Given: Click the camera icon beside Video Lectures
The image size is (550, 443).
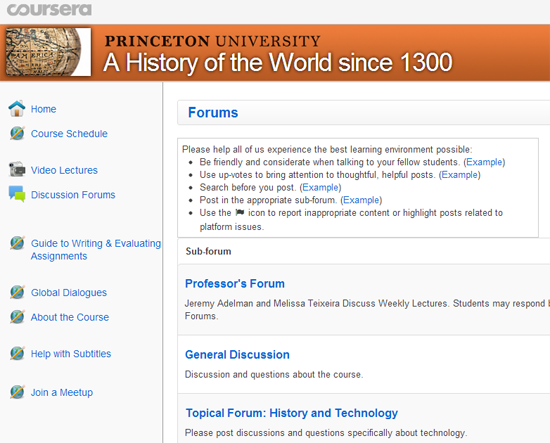Looking at the screenshot, I should pyautogui.click(x=17, y=169).
